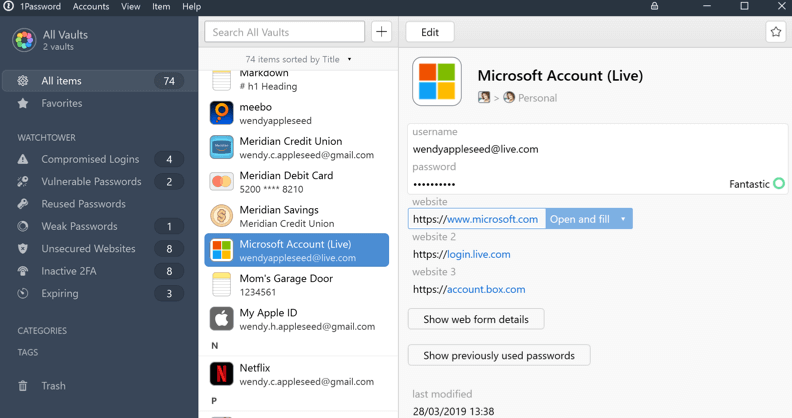Open Trash in sidebar
This screenshot has height=418, width=792.
tap(100, 386)
